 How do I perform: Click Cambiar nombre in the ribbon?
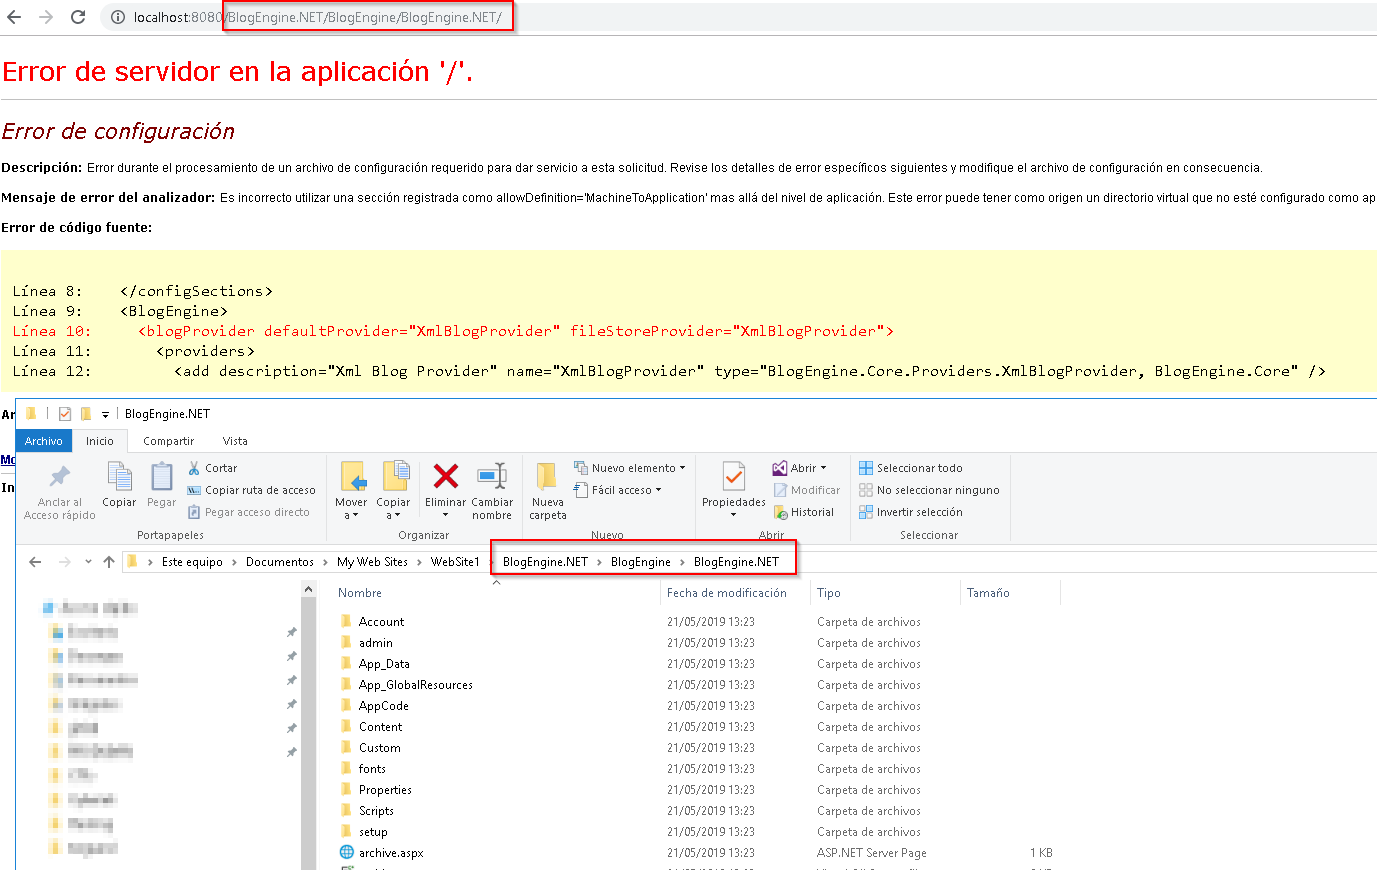(492, 491)
